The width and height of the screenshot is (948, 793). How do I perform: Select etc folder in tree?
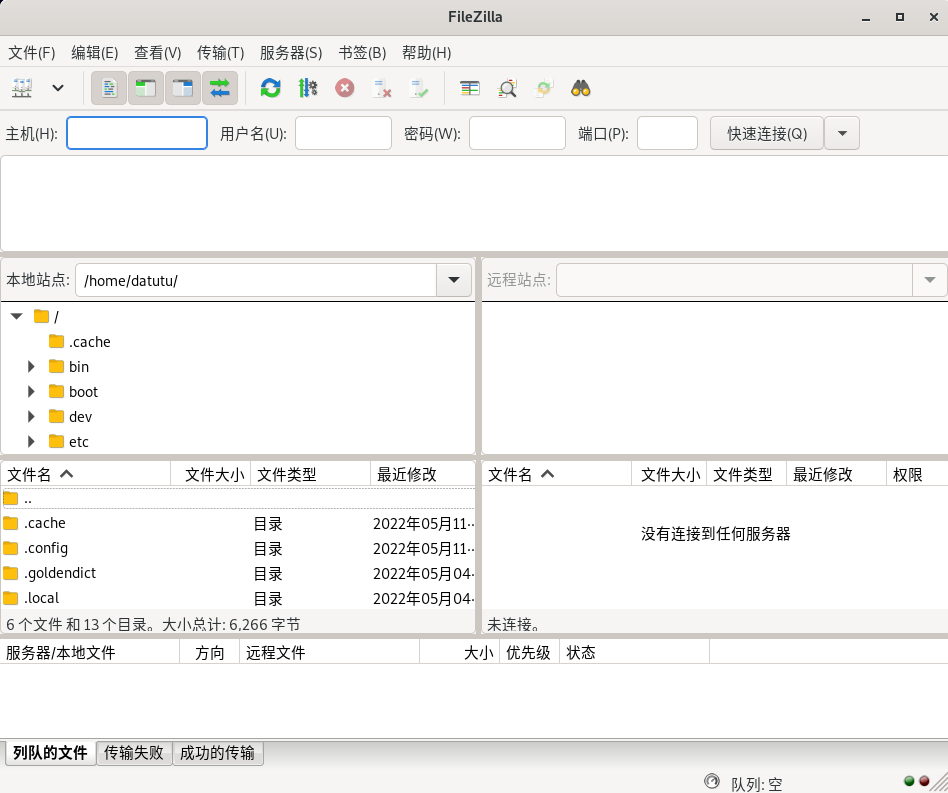click(x=69, y=442)
